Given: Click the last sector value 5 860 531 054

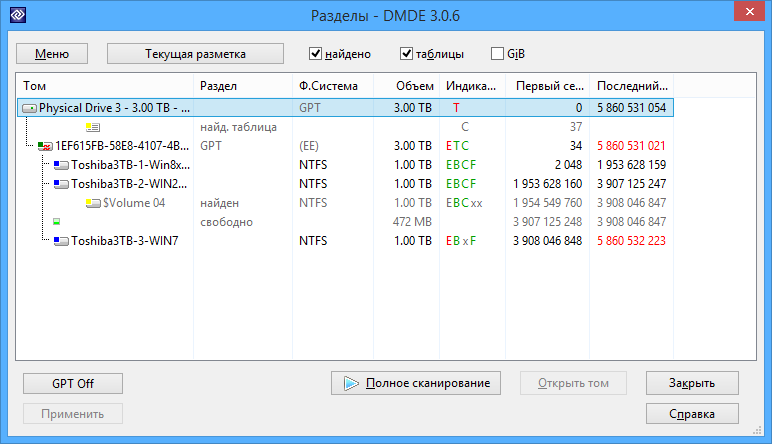Looking at the screenshot, I should pos(631,108).
